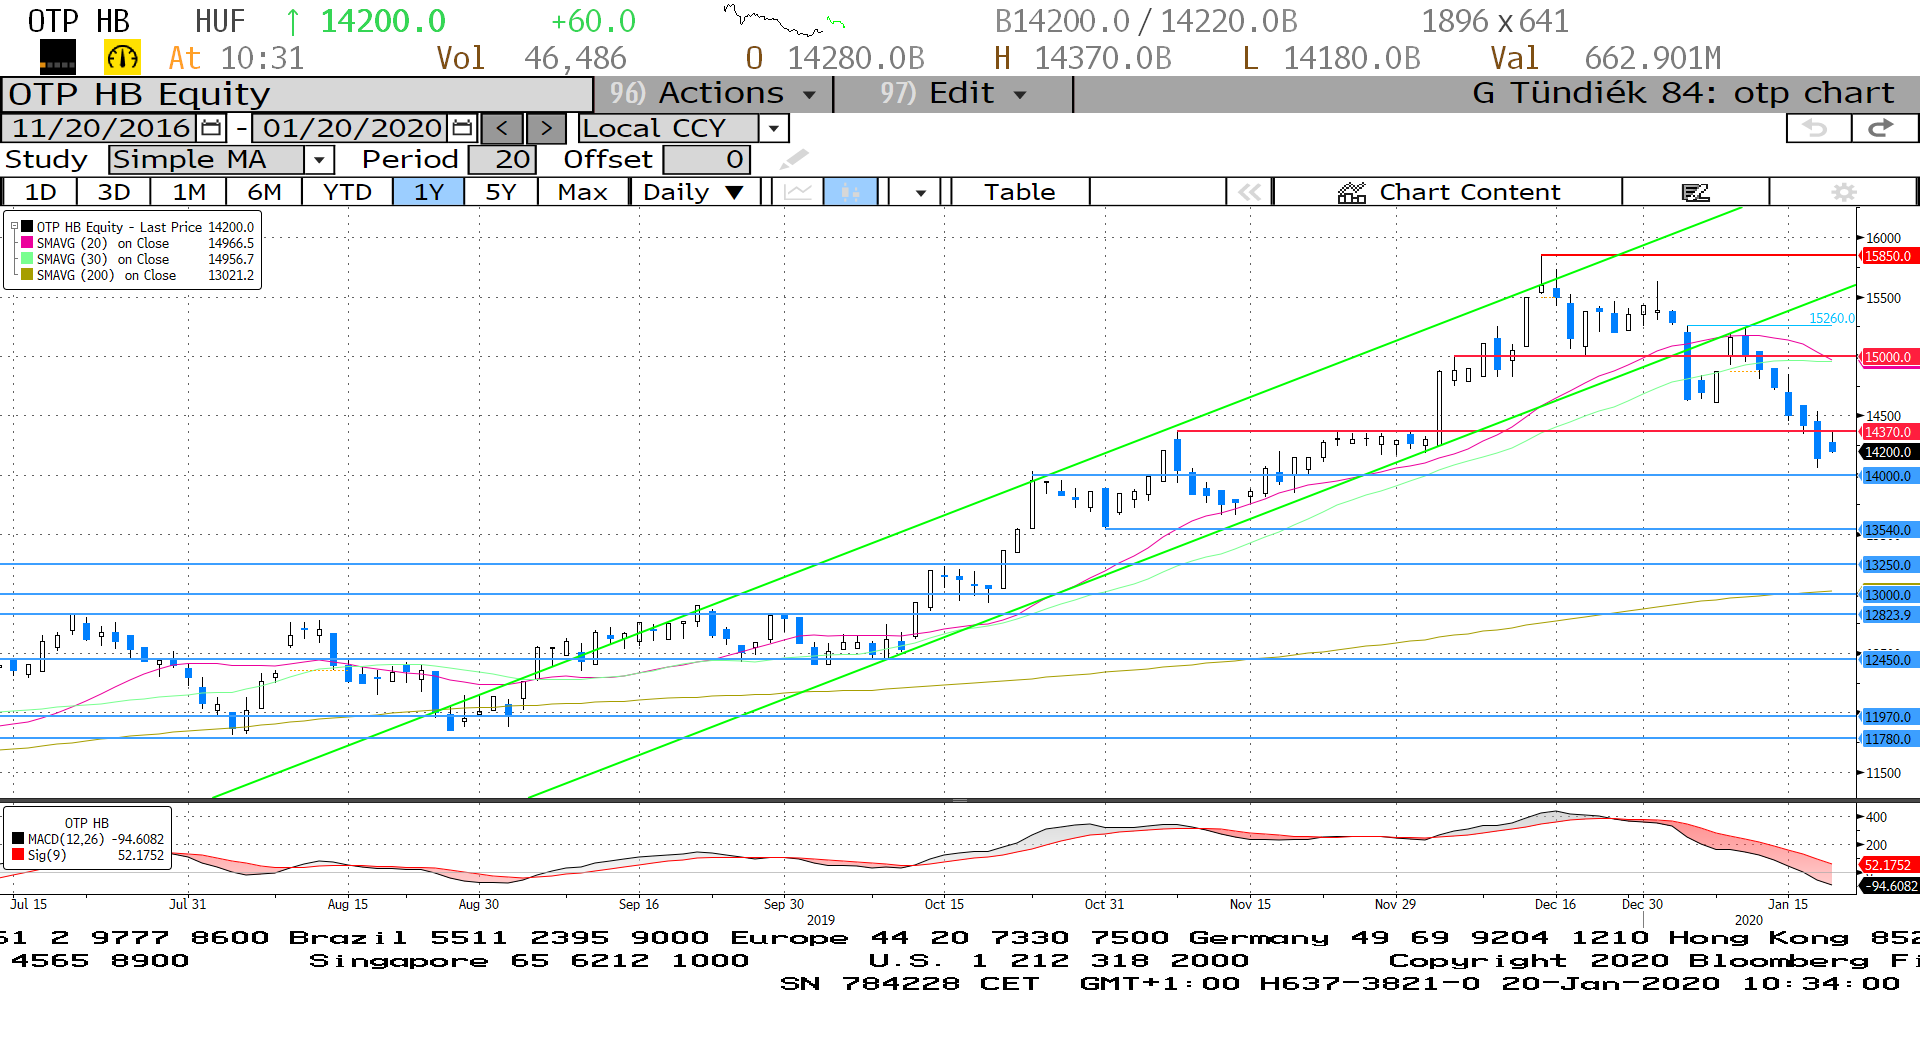
Task: Click the Offset value field
Action: click(x=706, y=159)
